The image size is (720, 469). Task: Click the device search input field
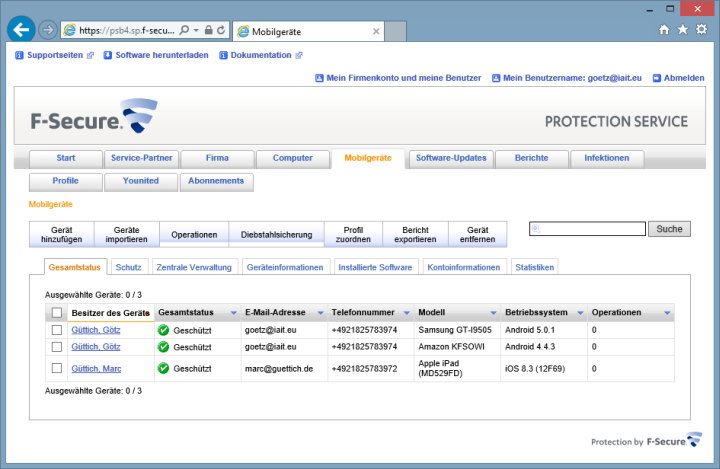pyautogui.click(x=587, y=229)
